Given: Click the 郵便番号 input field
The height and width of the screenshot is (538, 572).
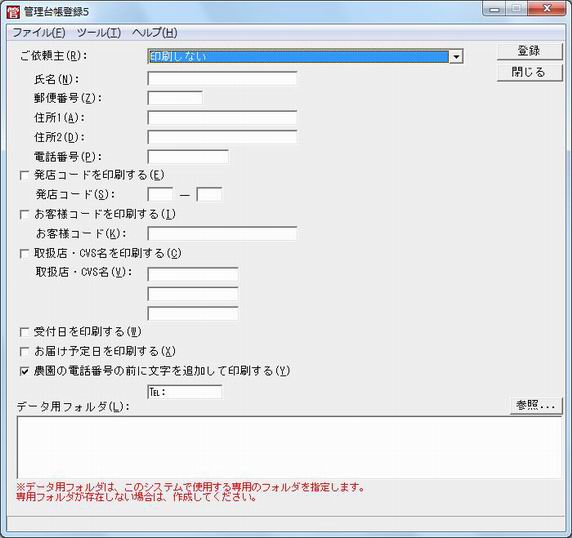Looking at the screenshot, I should point(175,98).
